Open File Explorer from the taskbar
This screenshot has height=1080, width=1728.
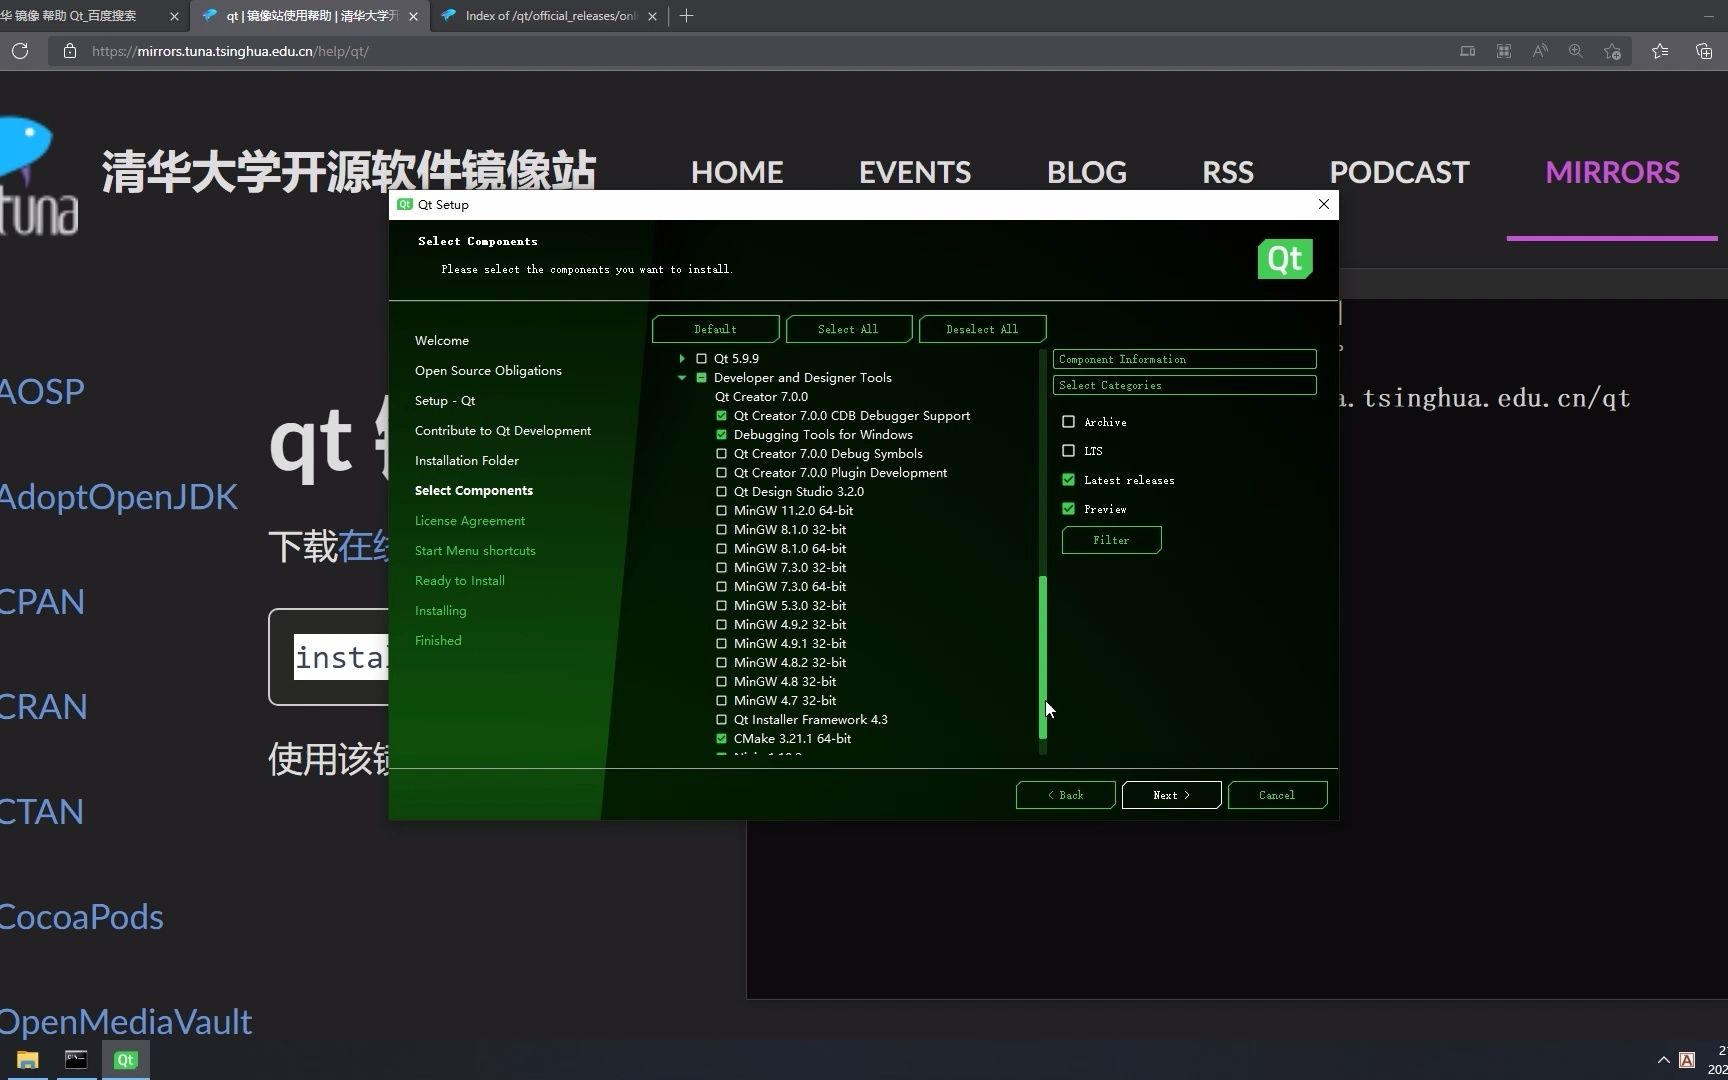point(27,1060)
